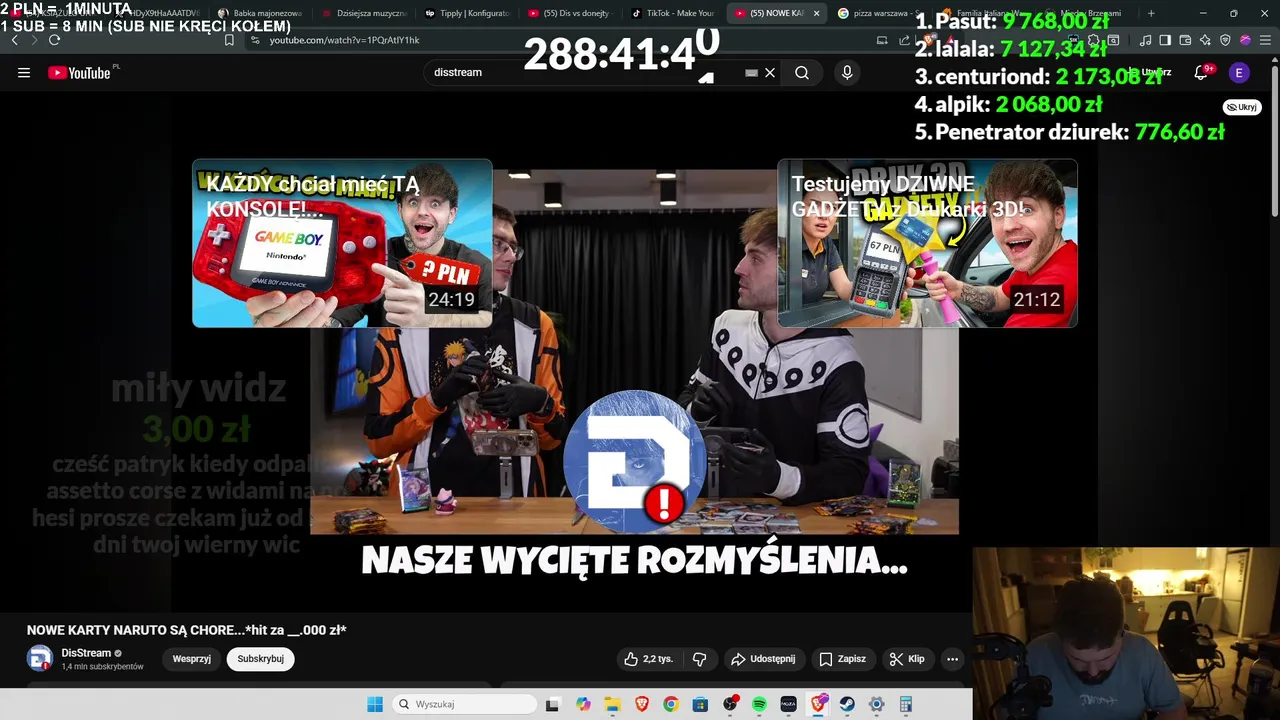Open Windows Settings gear on the taskbar
The image size is (1280, 720).
(x=876, y=705)
